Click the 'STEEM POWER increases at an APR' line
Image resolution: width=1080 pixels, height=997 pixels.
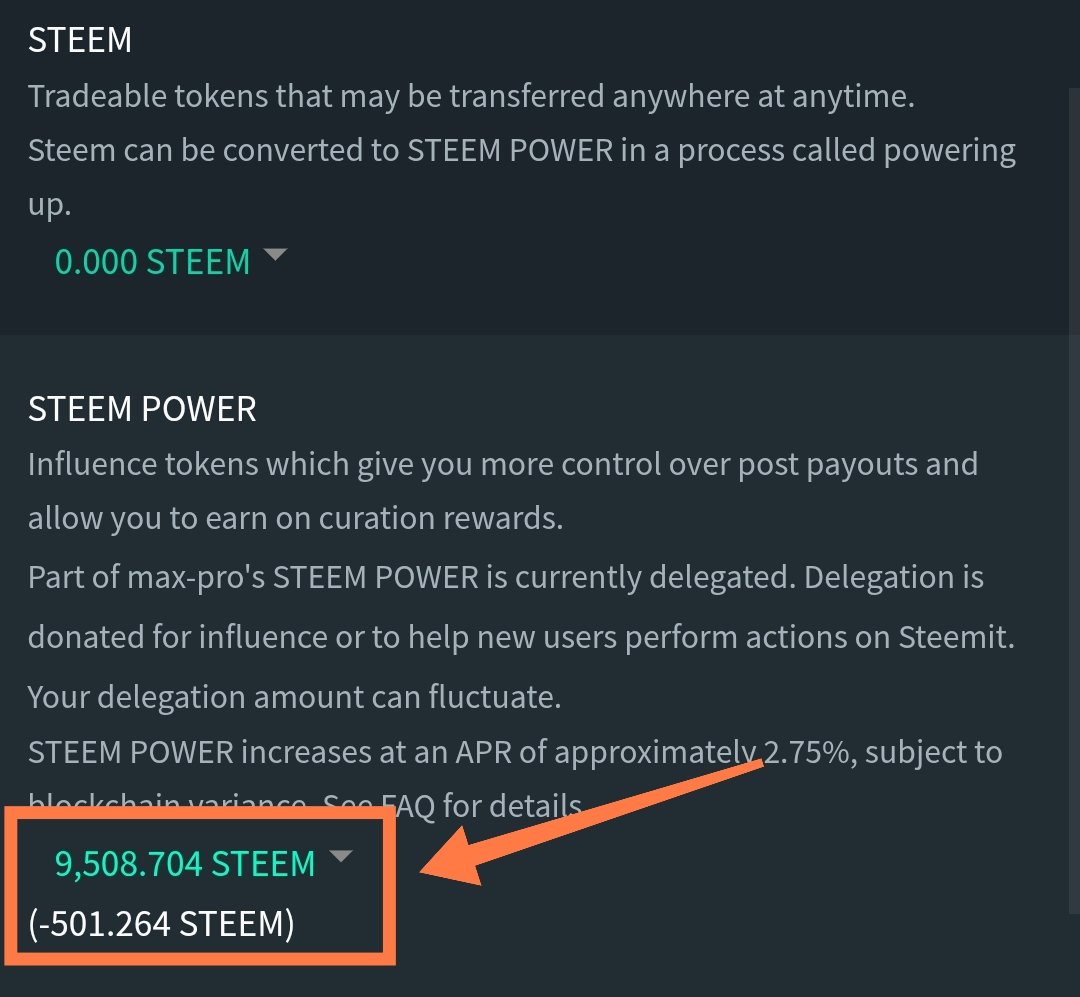[515, 752]
